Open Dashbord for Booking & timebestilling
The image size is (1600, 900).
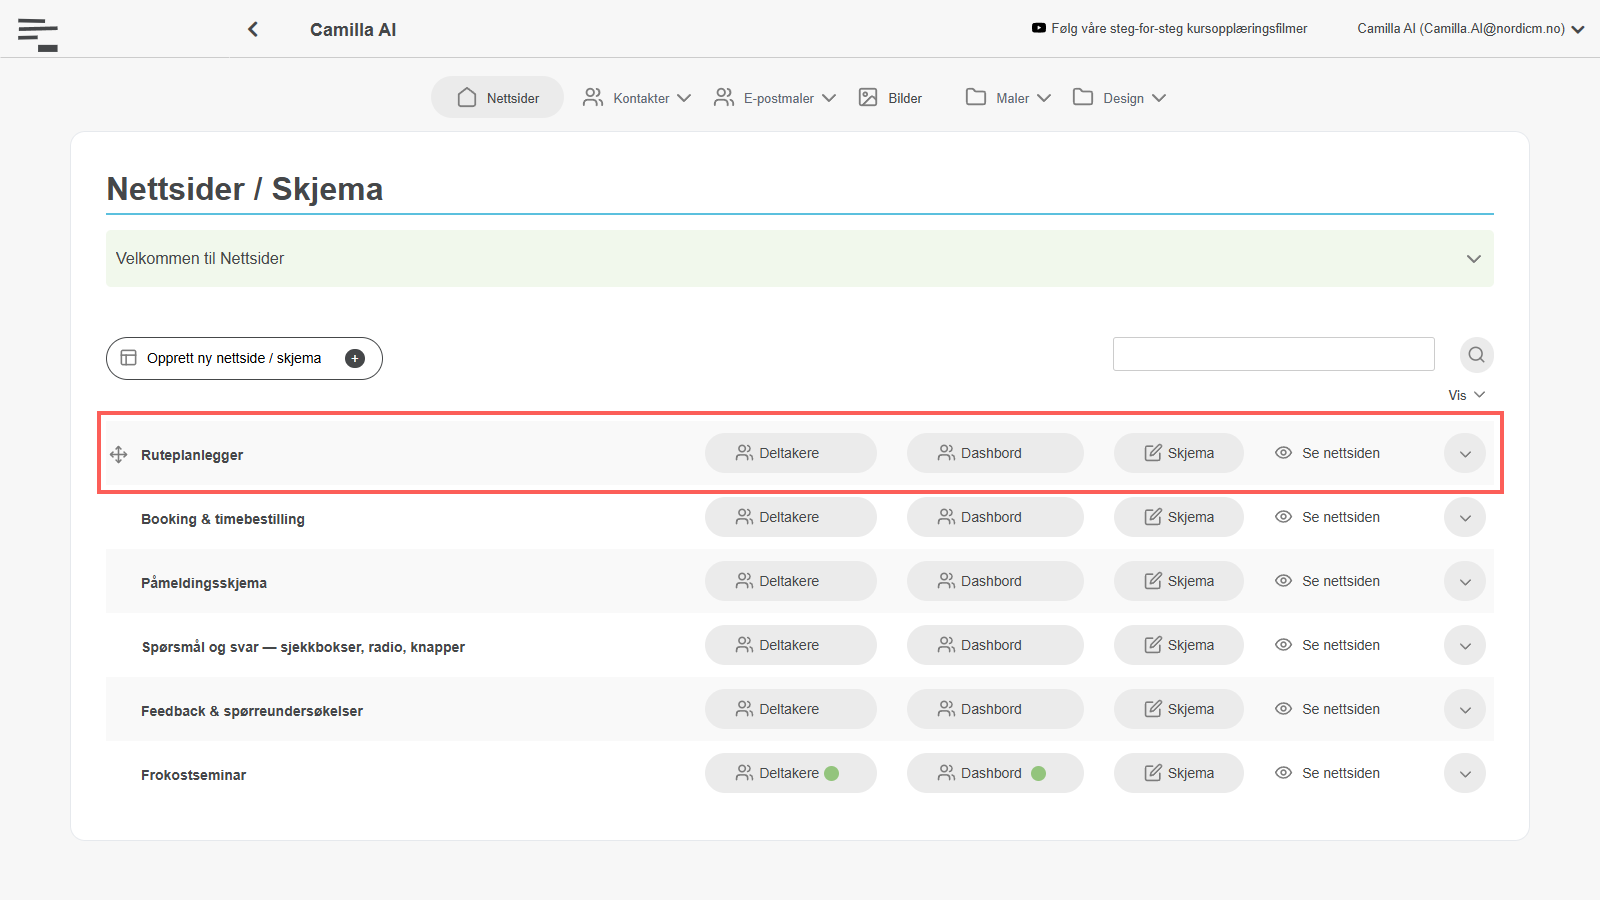(x=995, y=517)
